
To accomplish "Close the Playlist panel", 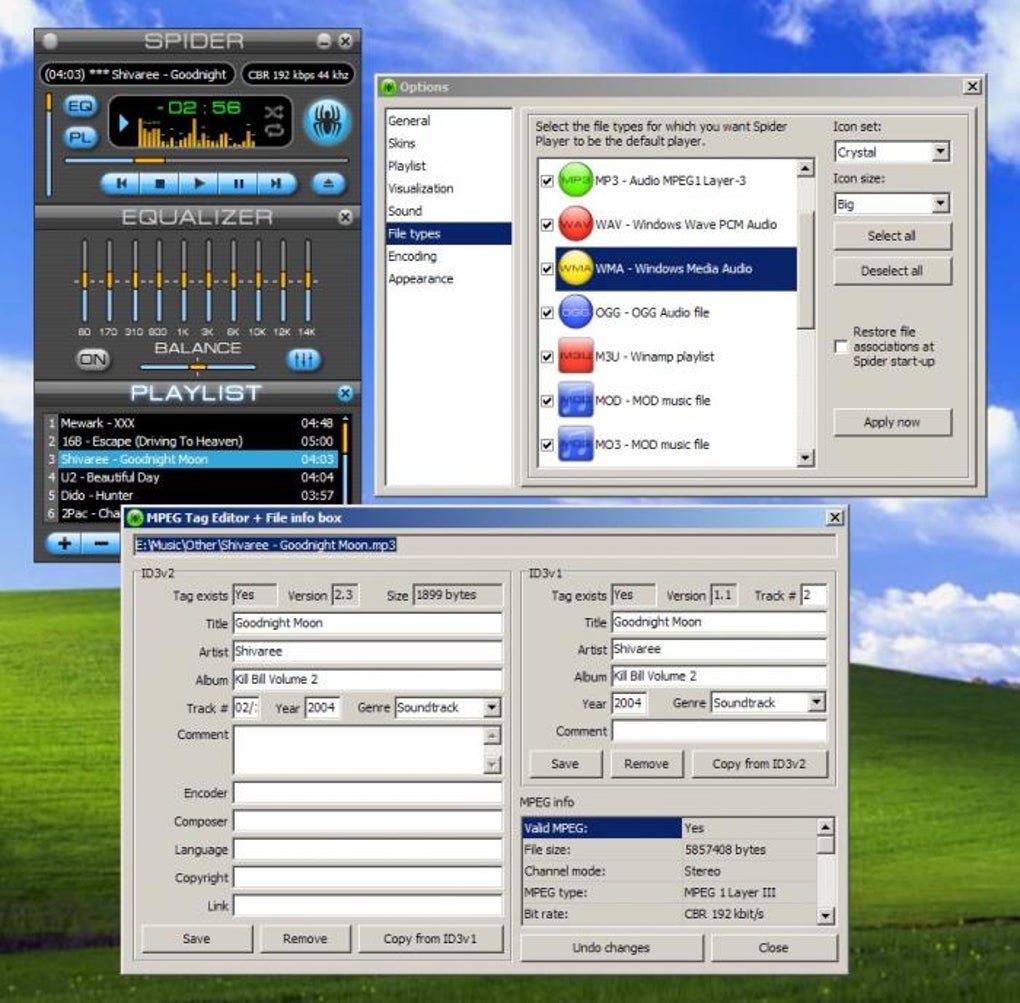I will click(345, 393).
